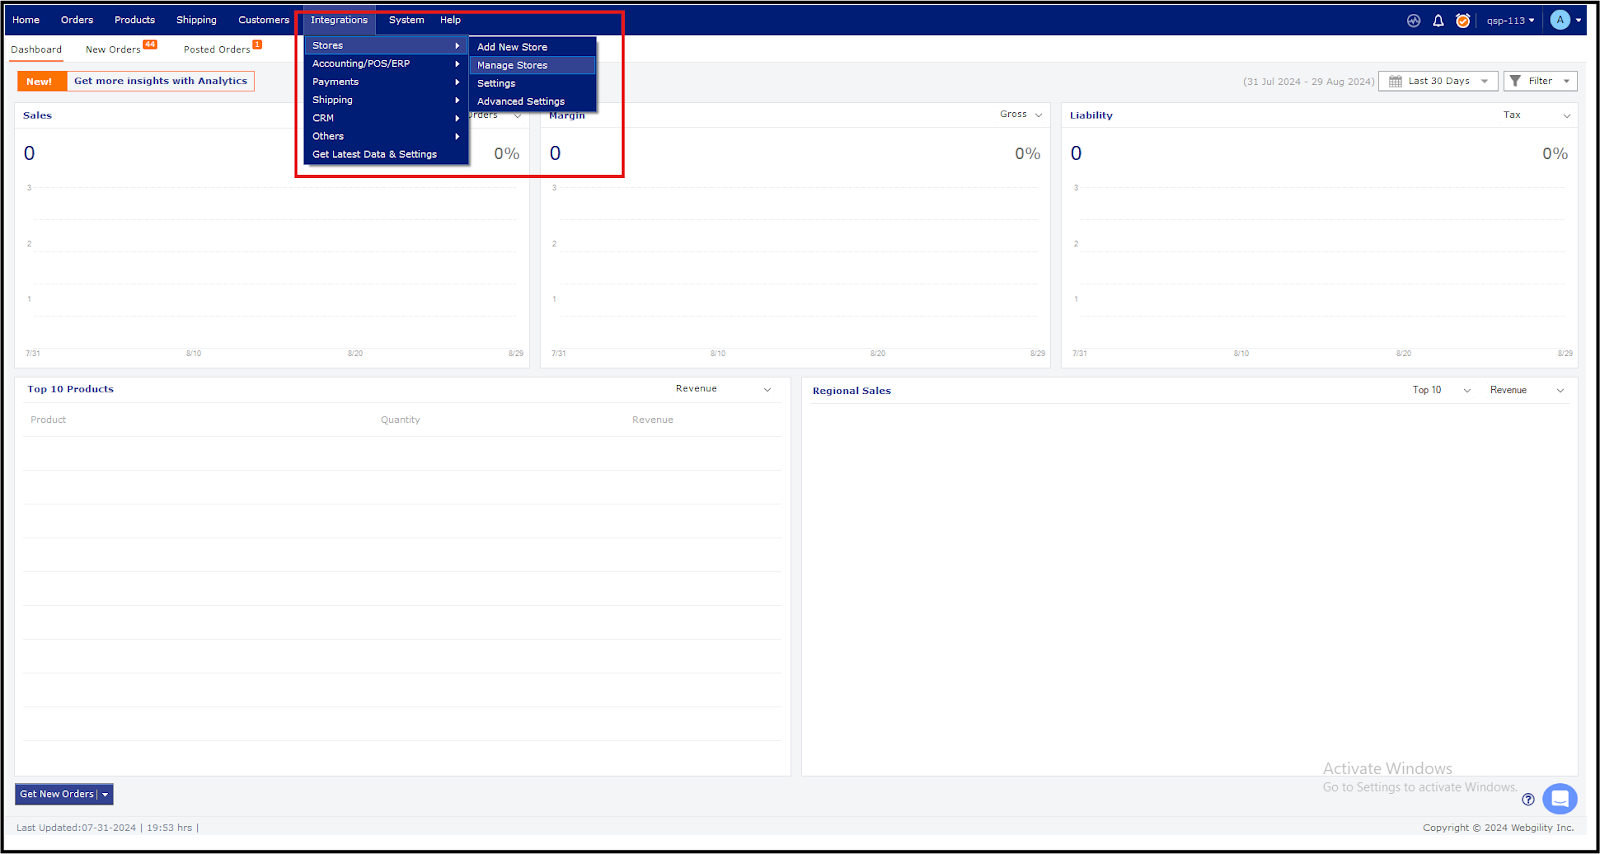The width and height of the screenshot is (1600, 854).
Task: Choose Manage Stores
Action: (x=532, y=65)
